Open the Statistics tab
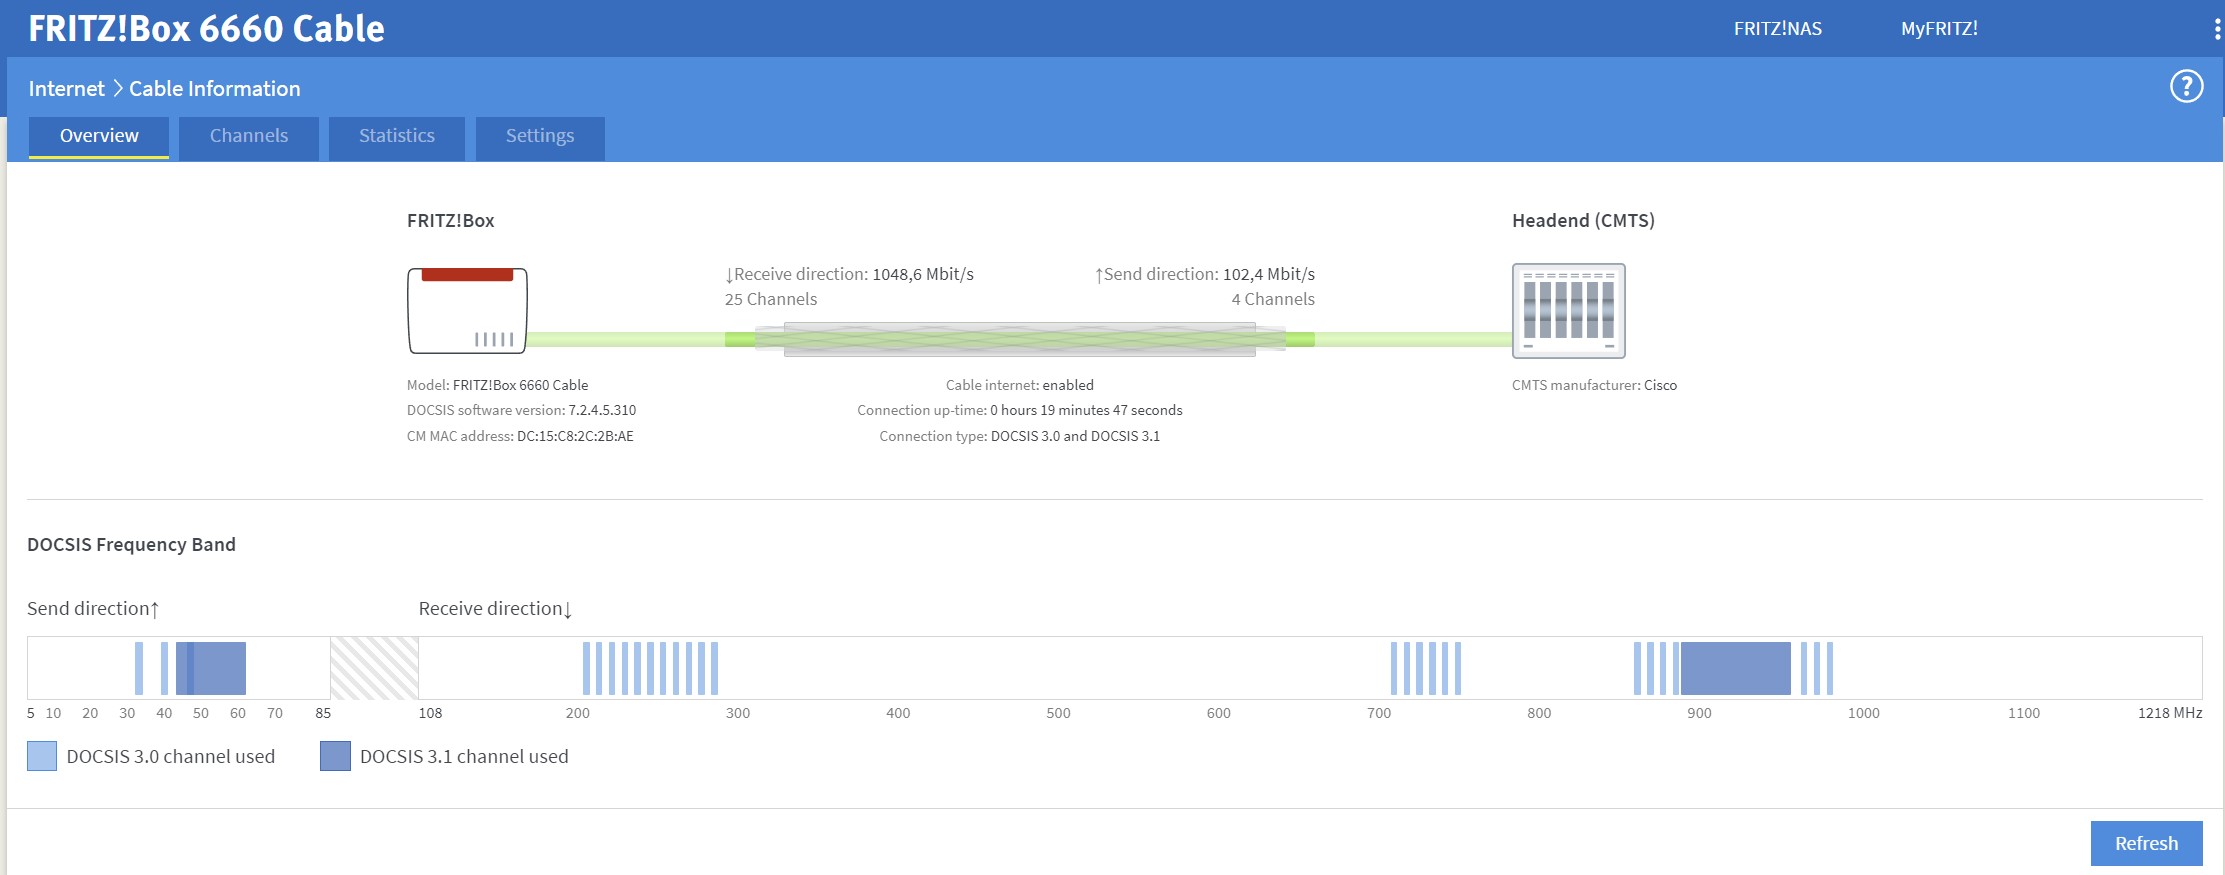The height and width of the screenshot is (875, 2225). 397,137
